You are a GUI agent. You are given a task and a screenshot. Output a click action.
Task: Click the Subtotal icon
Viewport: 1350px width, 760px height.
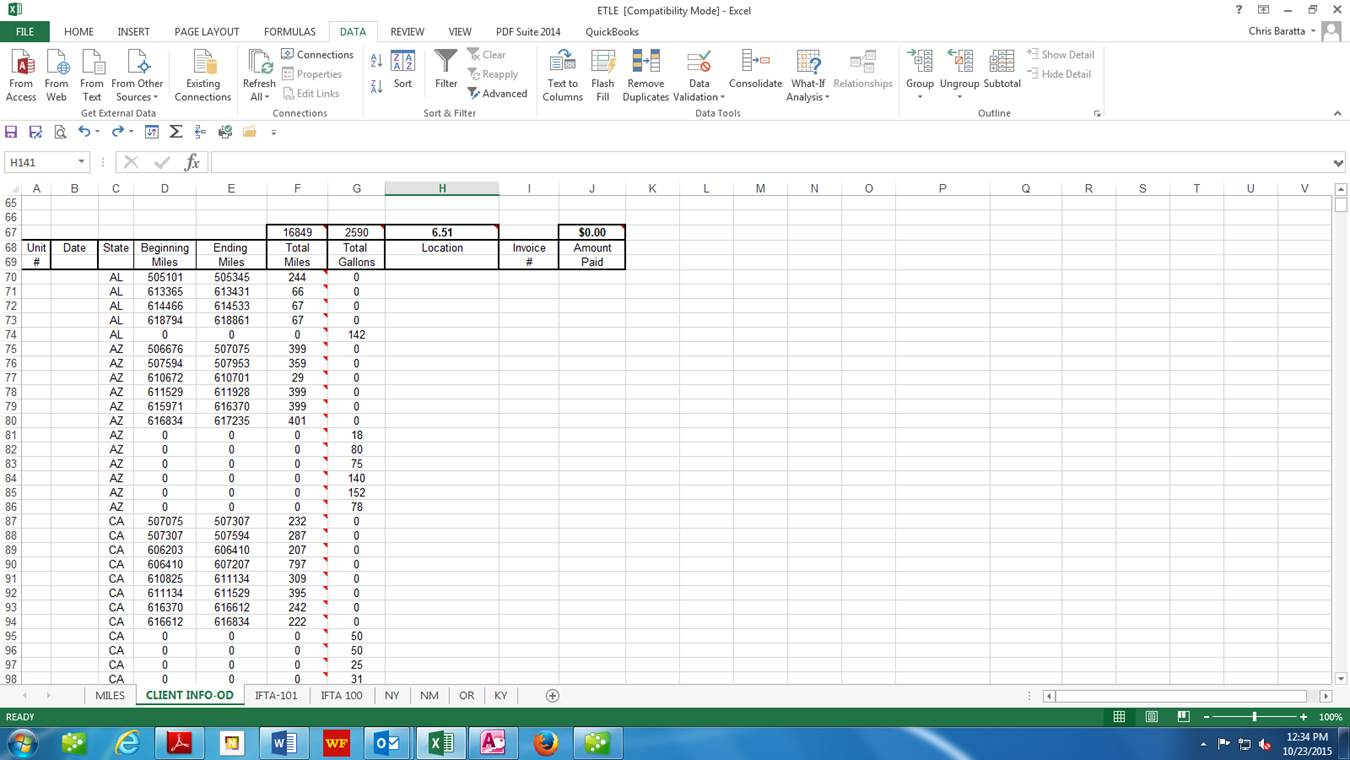(1001, 63)
